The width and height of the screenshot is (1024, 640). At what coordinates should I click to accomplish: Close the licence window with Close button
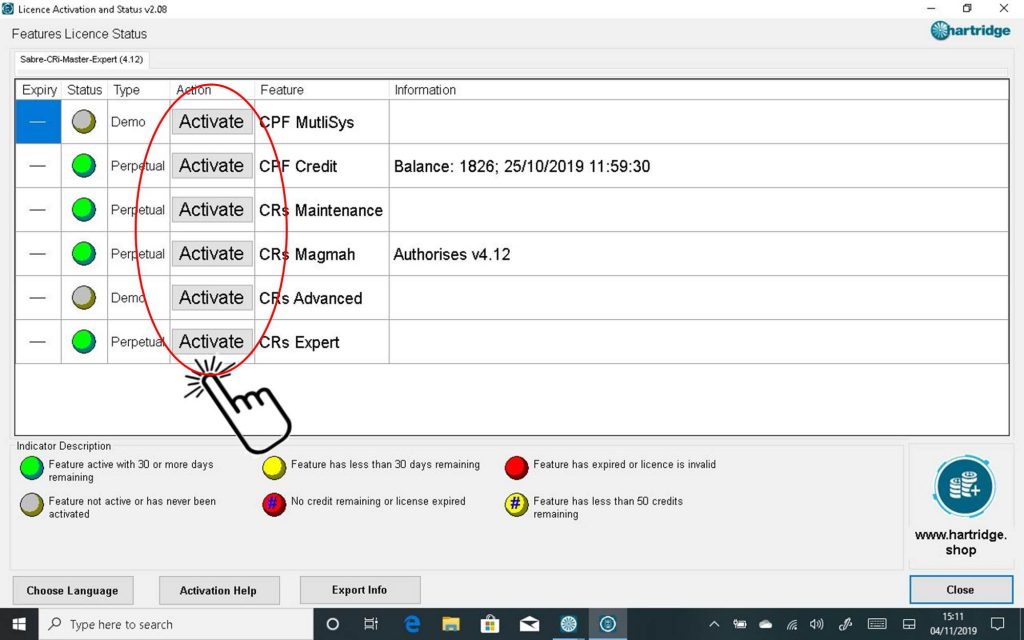[961, 590]
